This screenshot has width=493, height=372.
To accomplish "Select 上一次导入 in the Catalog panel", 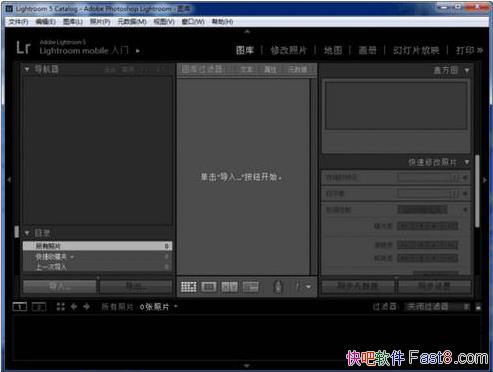I will coord(97,267).
